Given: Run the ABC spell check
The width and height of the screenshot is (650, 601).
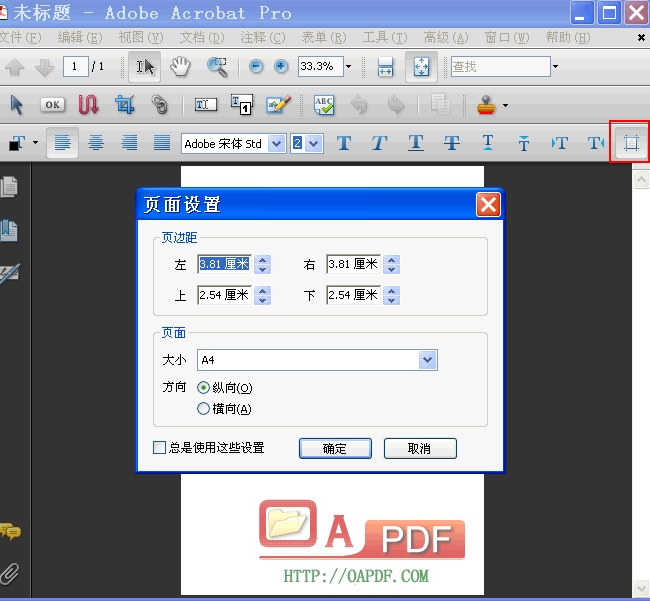Looking at the screenshot, I should [324, 105].
